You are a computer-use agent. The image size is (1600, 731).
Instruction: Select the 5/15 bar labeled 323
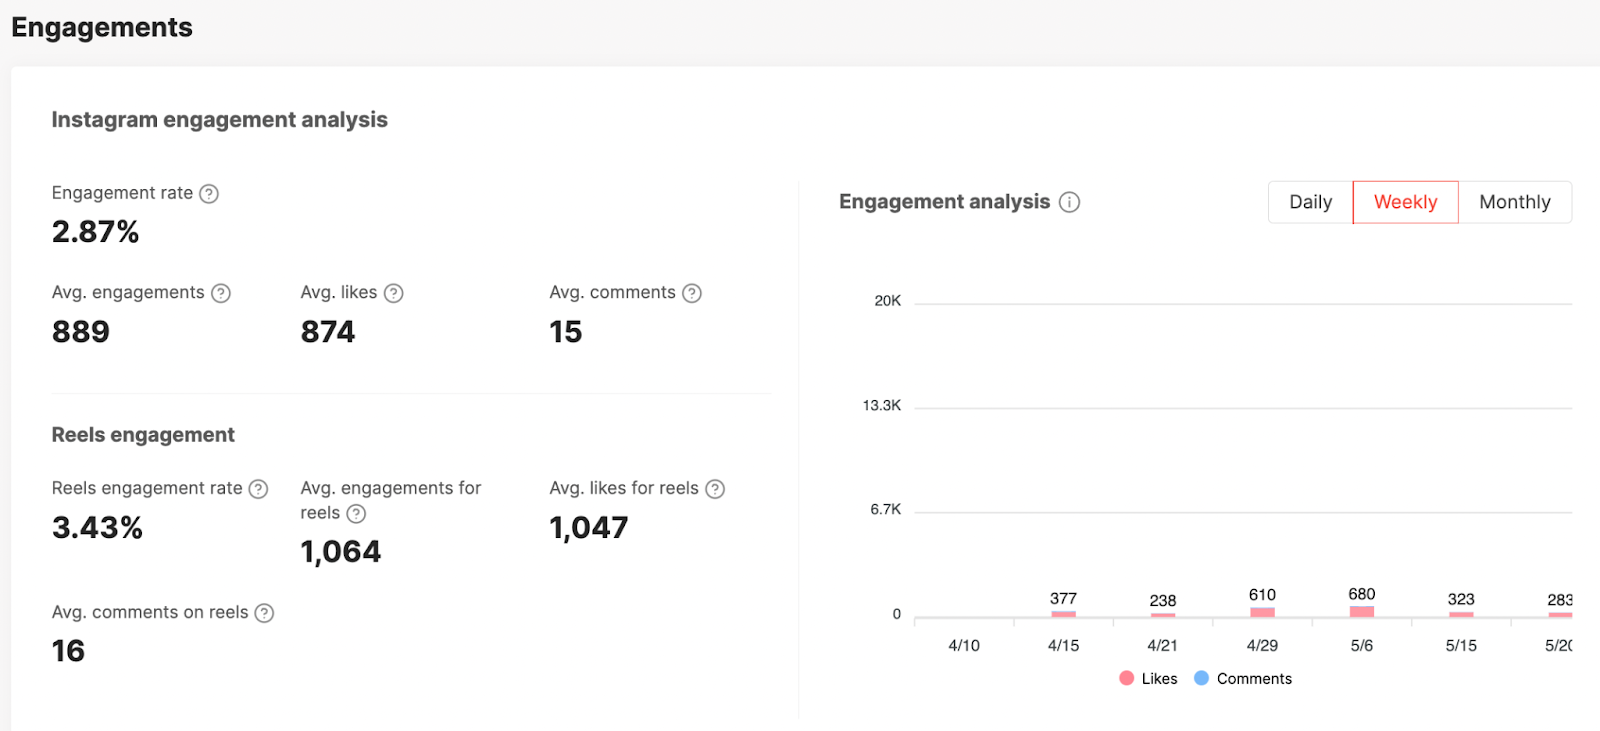pyautogui.click(x=1461, y=615)
